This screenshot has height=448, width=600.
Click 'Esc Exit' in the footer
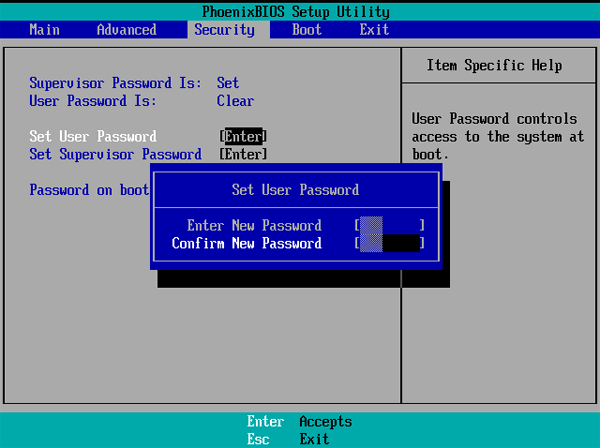pyautogui.click(x=288, y=439)
